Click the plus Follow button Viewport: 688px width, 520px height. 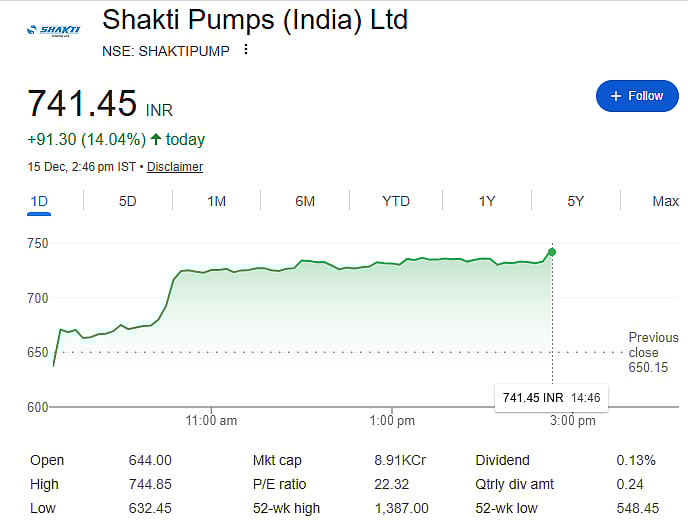pos(636,96)
